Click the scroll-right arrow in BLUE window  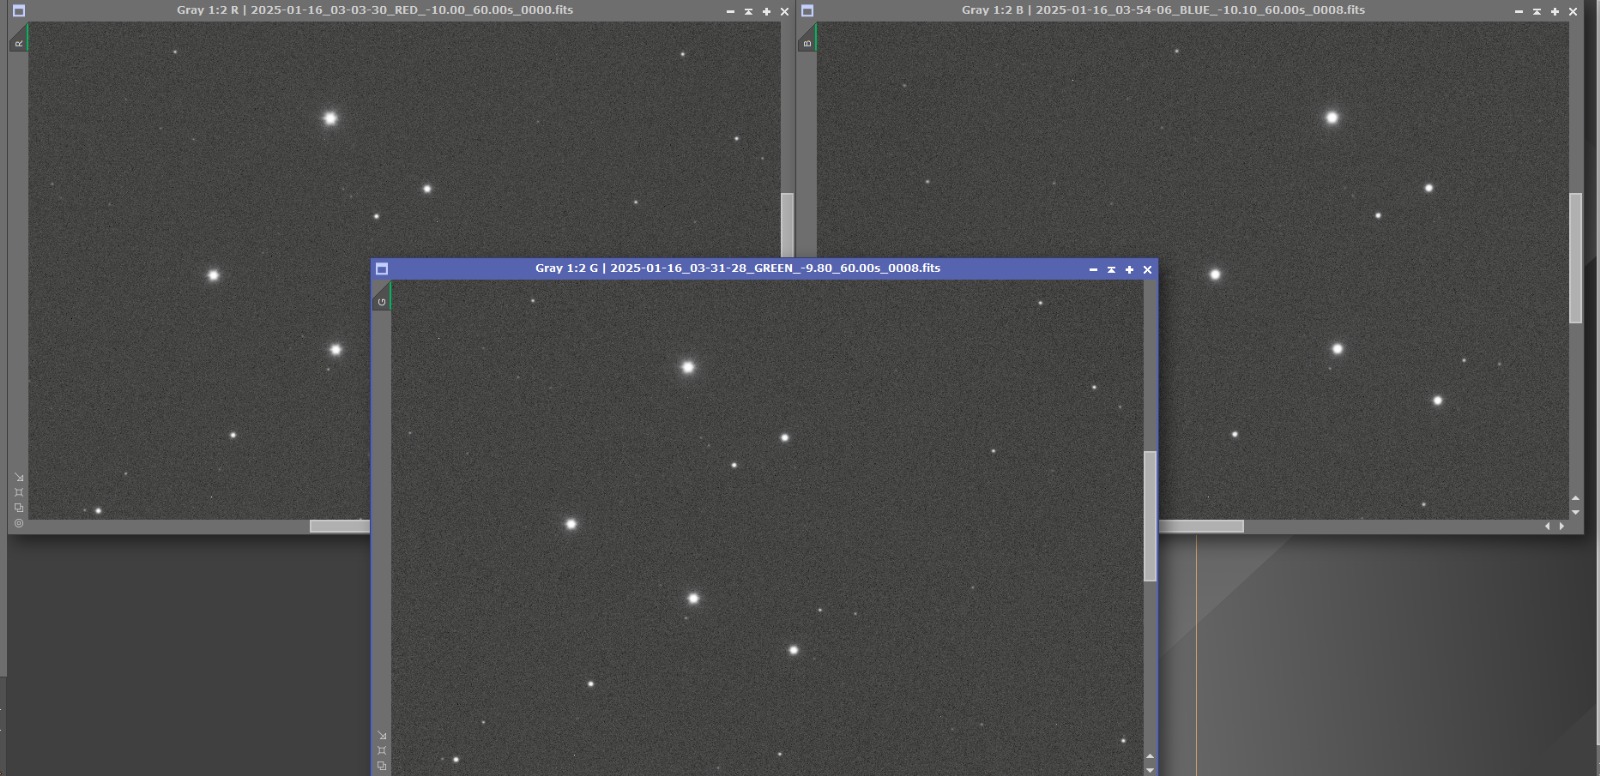pos(1562,526)
